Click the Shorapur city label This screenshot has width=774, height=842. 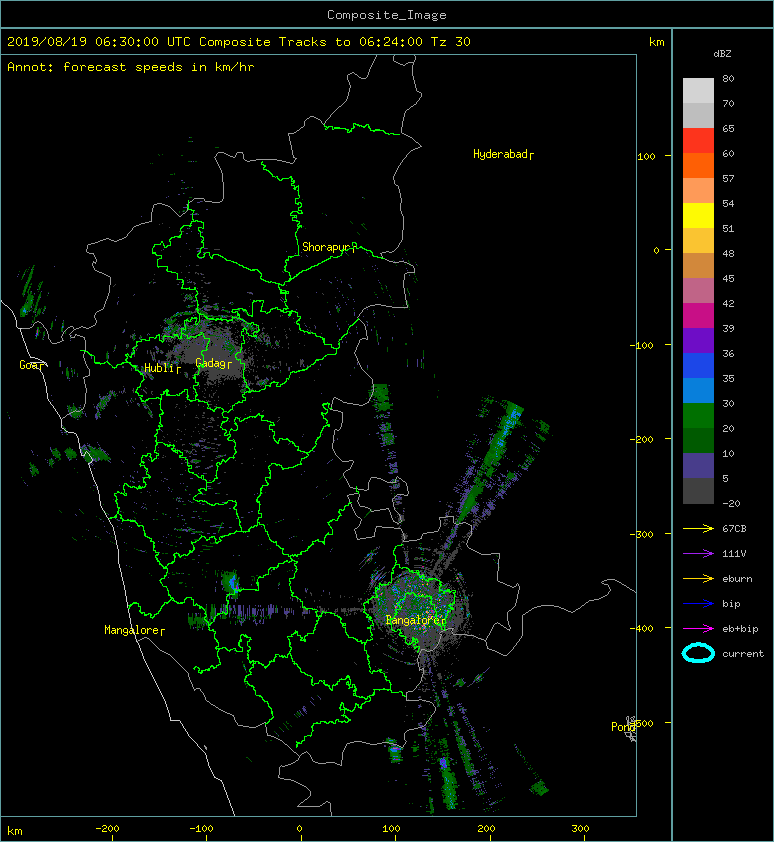pyautogui.click(x=329, y=248)
